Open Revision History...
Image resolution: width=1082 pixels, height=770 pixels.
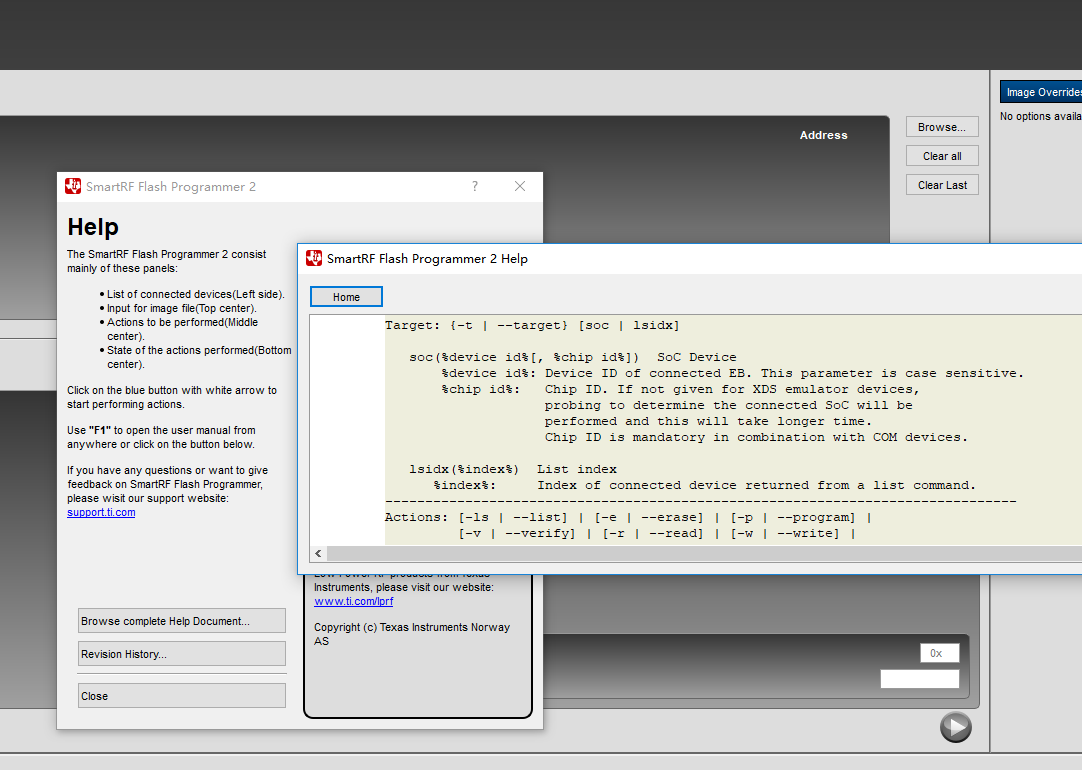click(x=181, y=654)
